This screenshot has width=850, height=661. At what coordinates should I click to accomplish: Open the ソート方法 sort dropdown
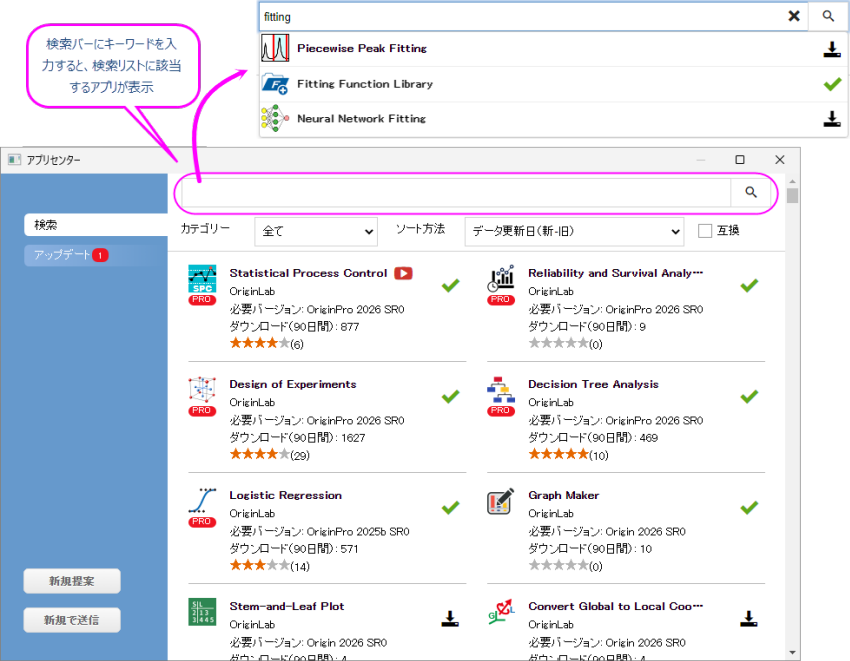(574, 232)
